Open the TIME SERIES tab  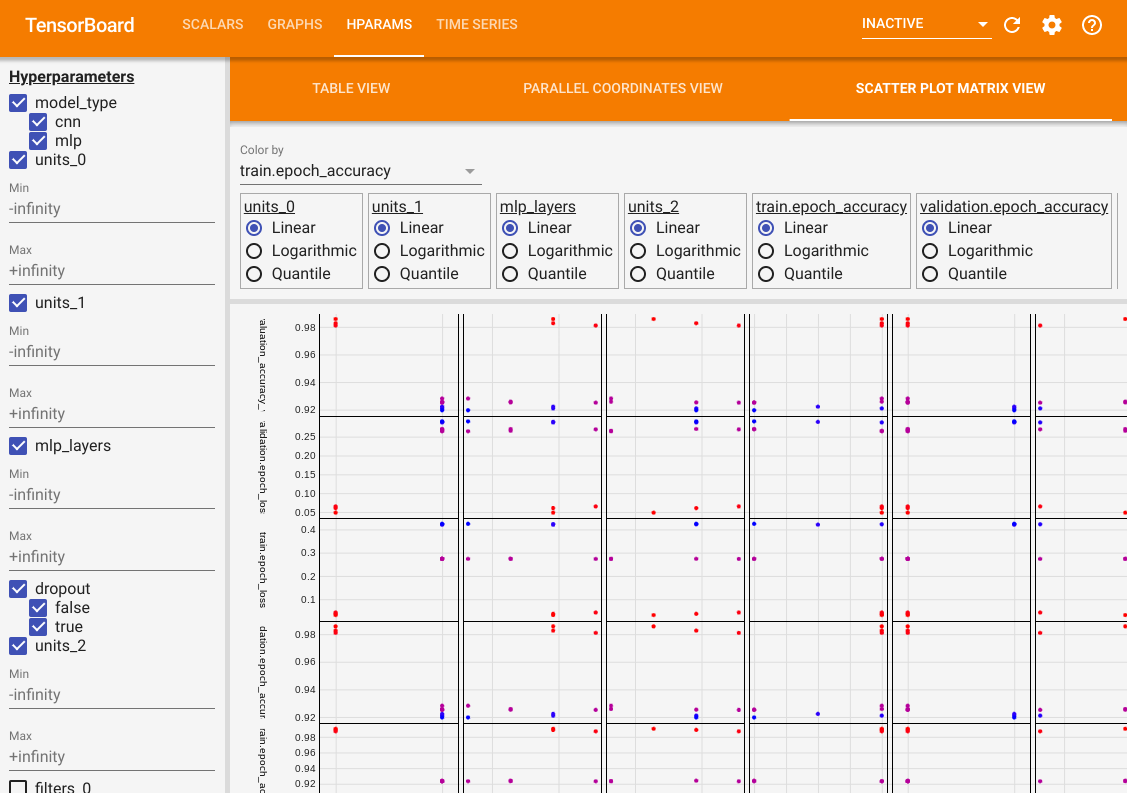(x=477, y=24)
